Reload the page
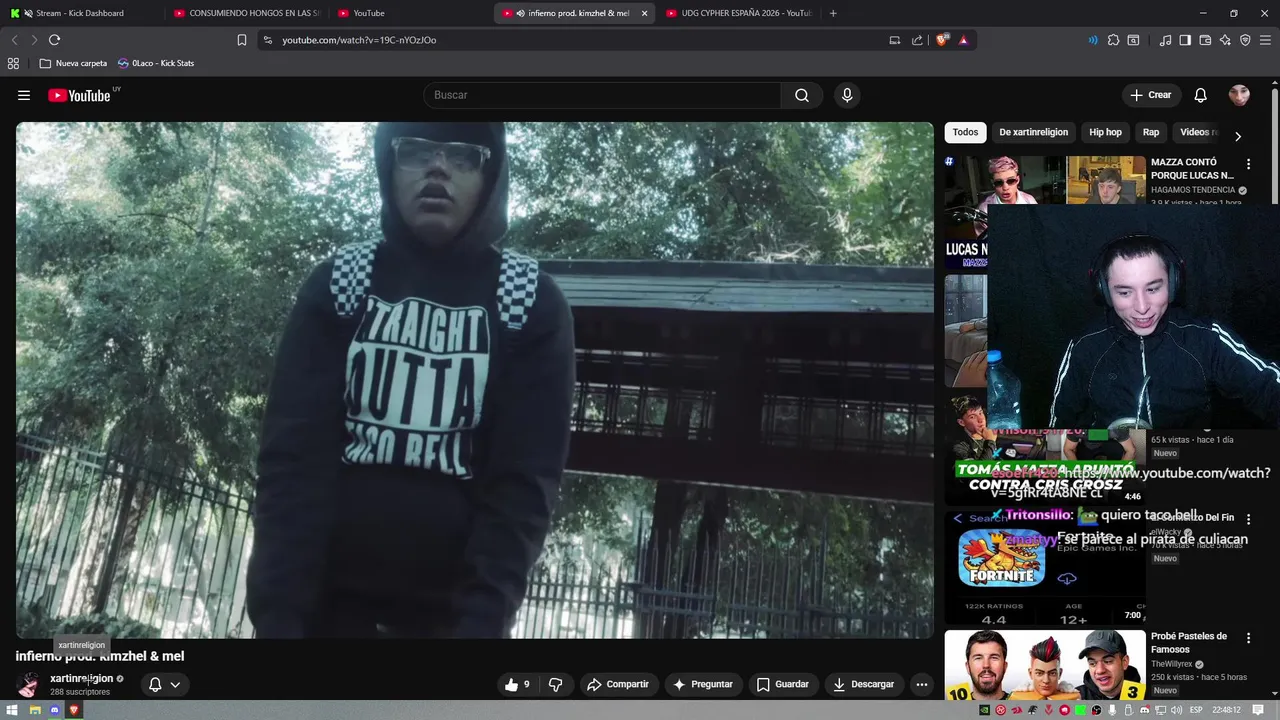 (x=54, y=40)
